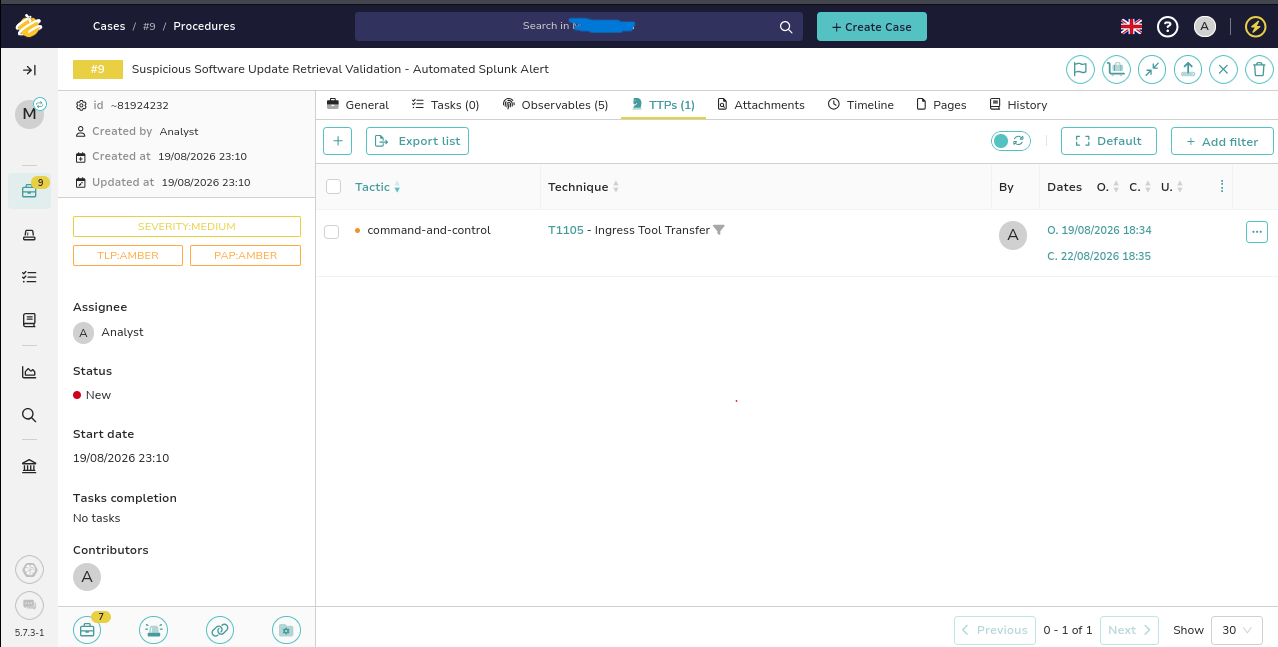1278x647 pixels.
Task: Sort by C. date column arrows
Action: [1148, 187]
